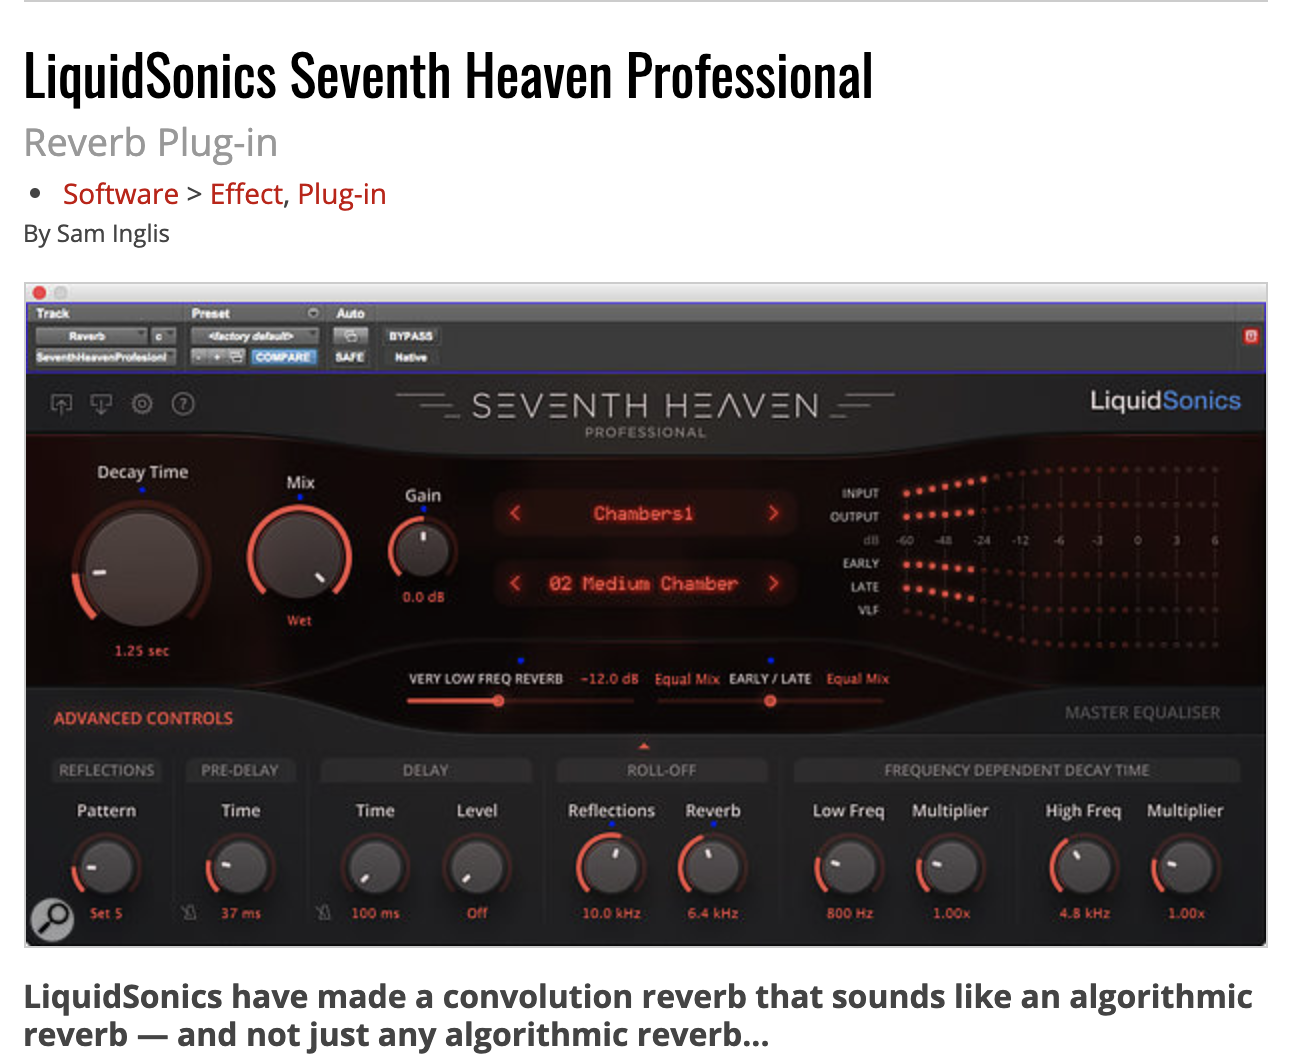Open the Reverb track selector dropdown
The height and width of the screenshot is (1062, 1290).
click(92, 336)
